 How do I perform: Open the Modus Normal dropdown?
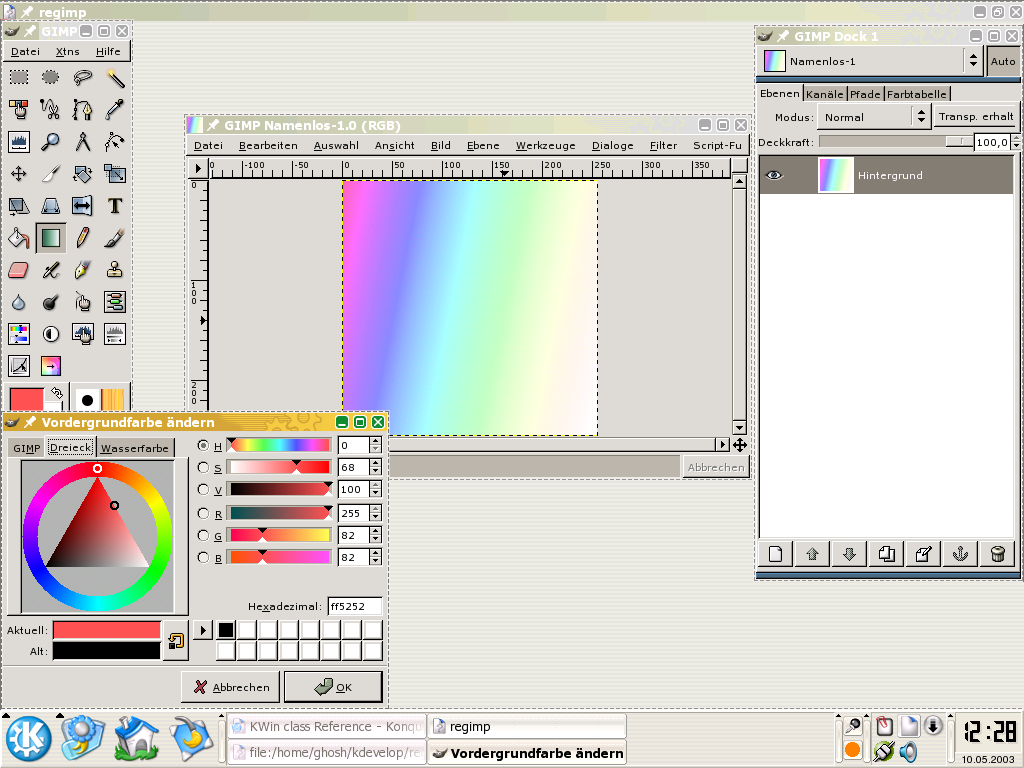click(873, 117)
